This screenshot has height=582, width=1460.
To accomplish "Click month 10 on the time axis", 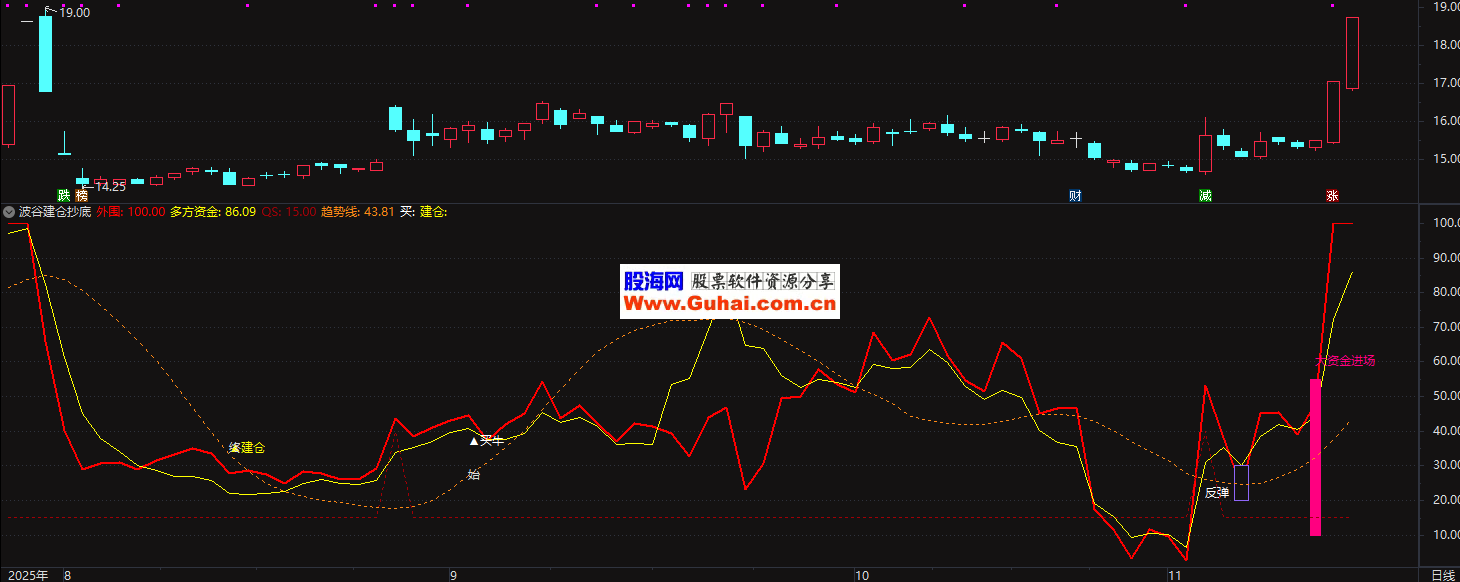I will click(x=862, y=575).
